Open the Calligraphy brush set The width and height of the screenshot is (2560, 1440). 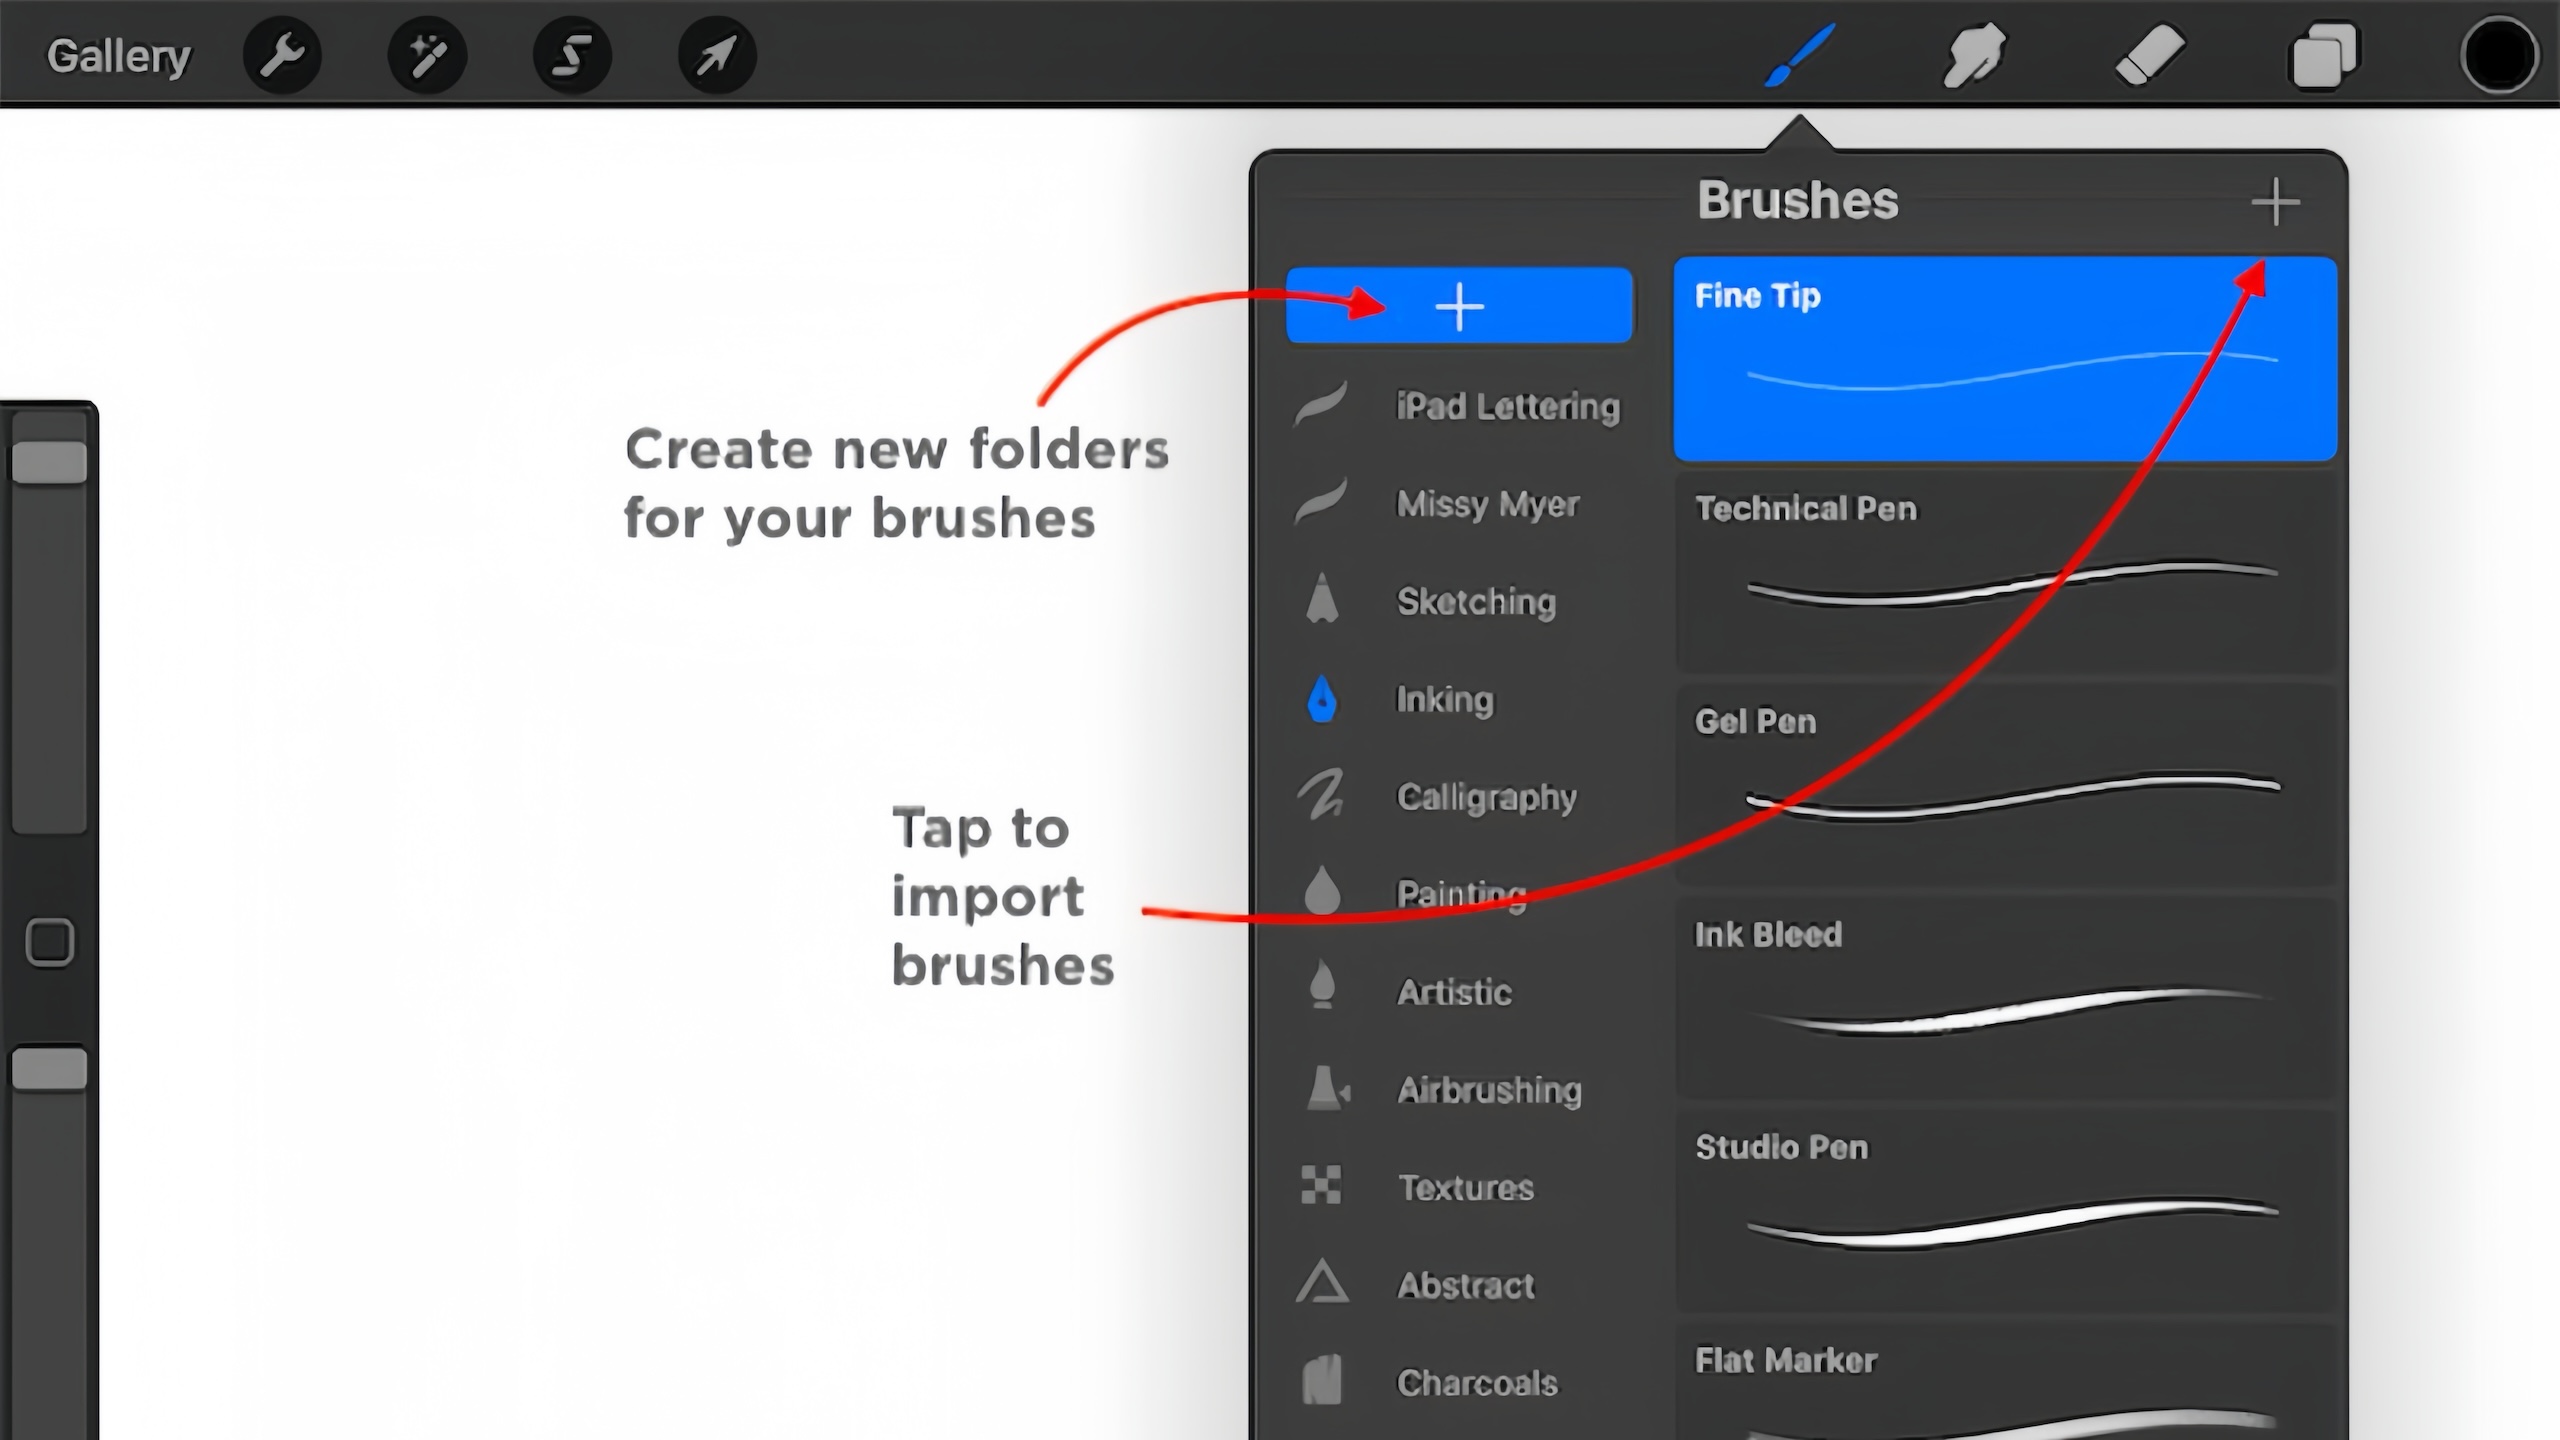(x=1460, y=797)
